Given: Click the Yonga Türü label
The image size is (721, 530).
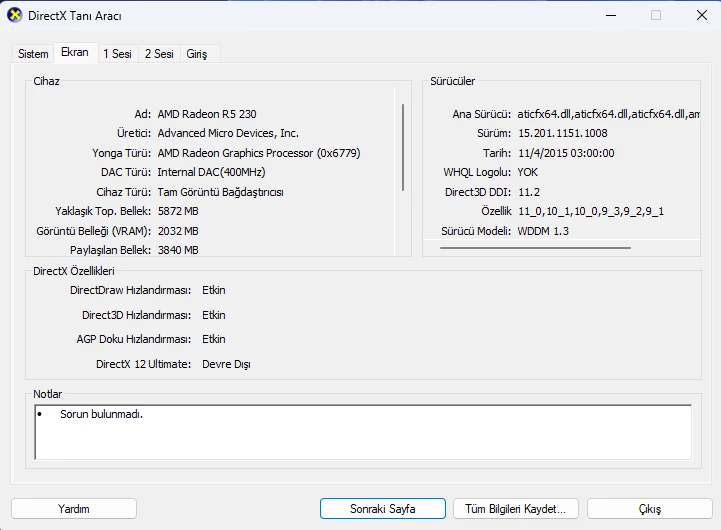Looking at the screenshot, I should coord(121,153).
